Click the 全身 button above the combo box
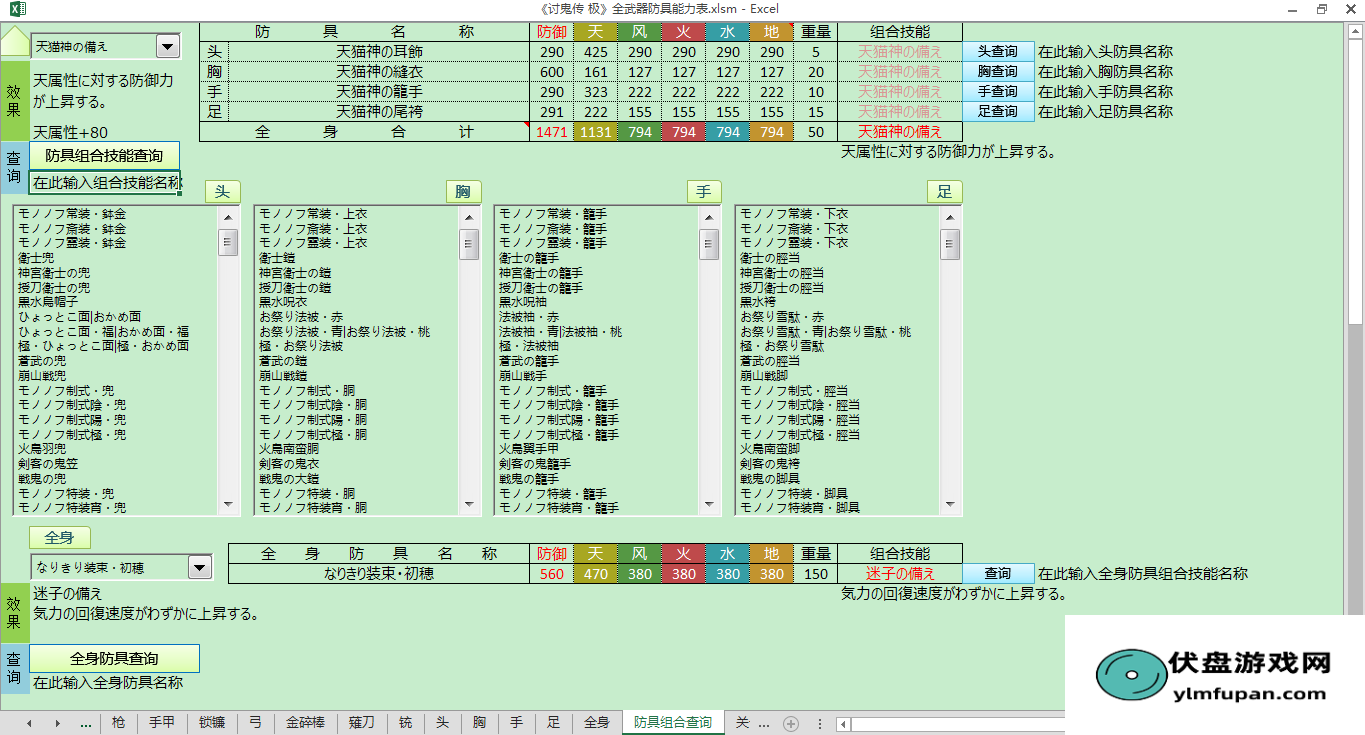The height and width of the screenshot is (735, 1365). 60,538
